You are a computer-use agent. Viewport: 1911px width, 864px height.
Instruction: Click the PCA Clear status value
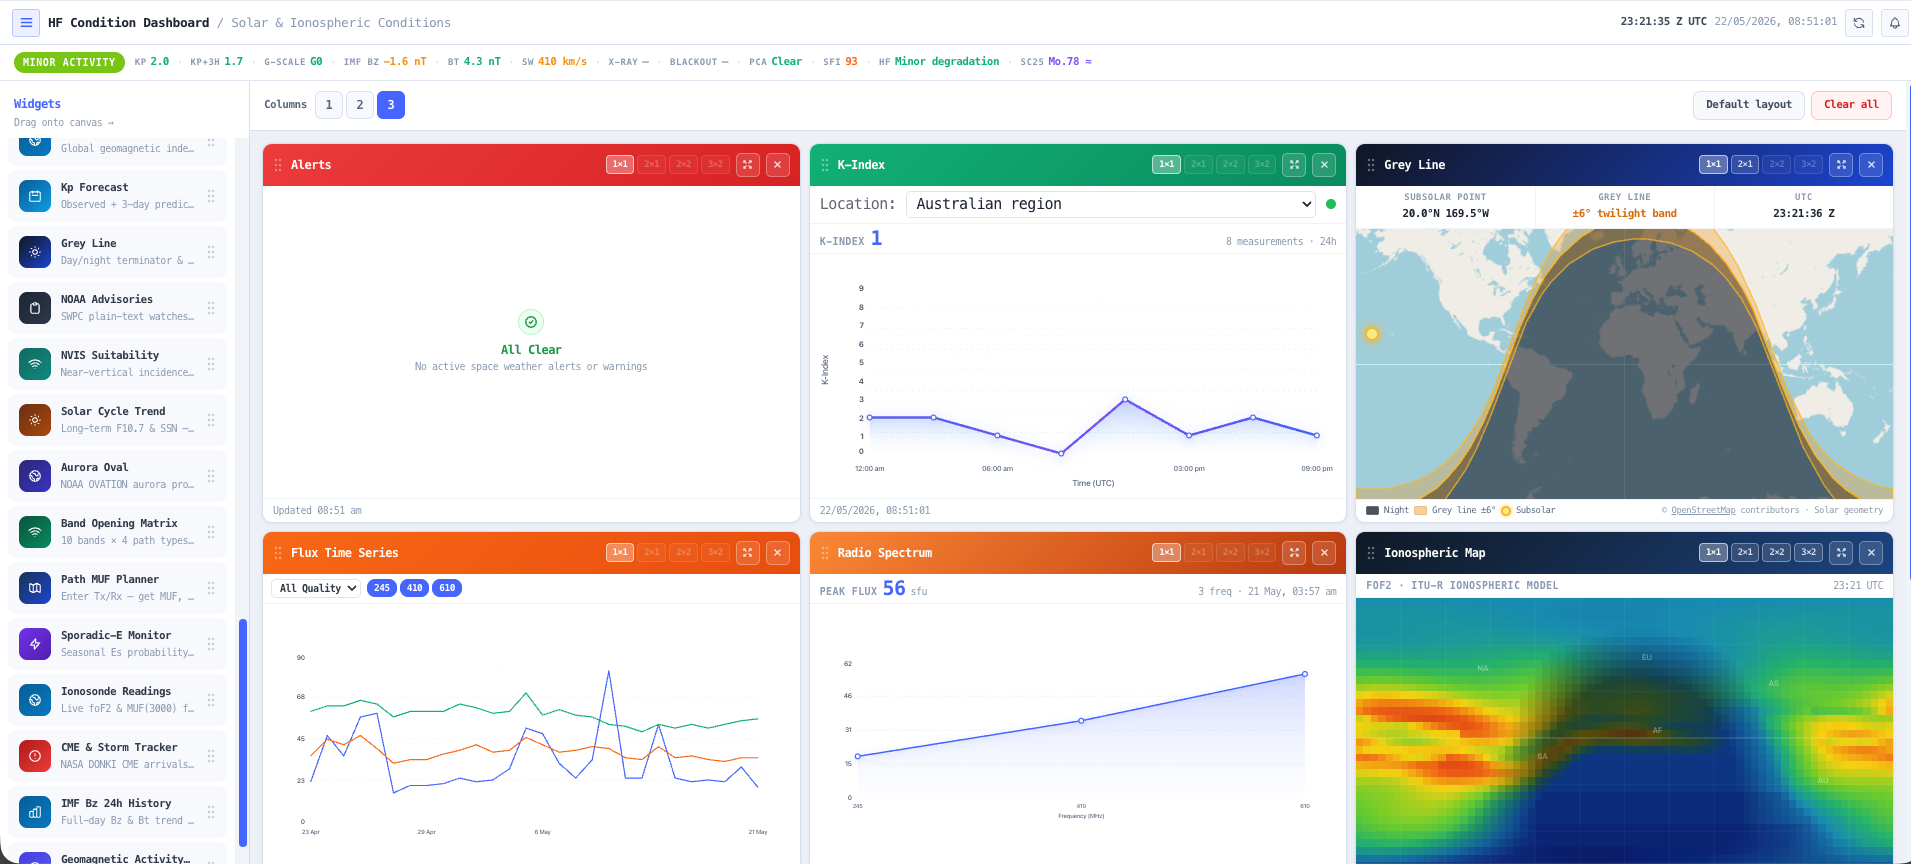tap(775, 62)
